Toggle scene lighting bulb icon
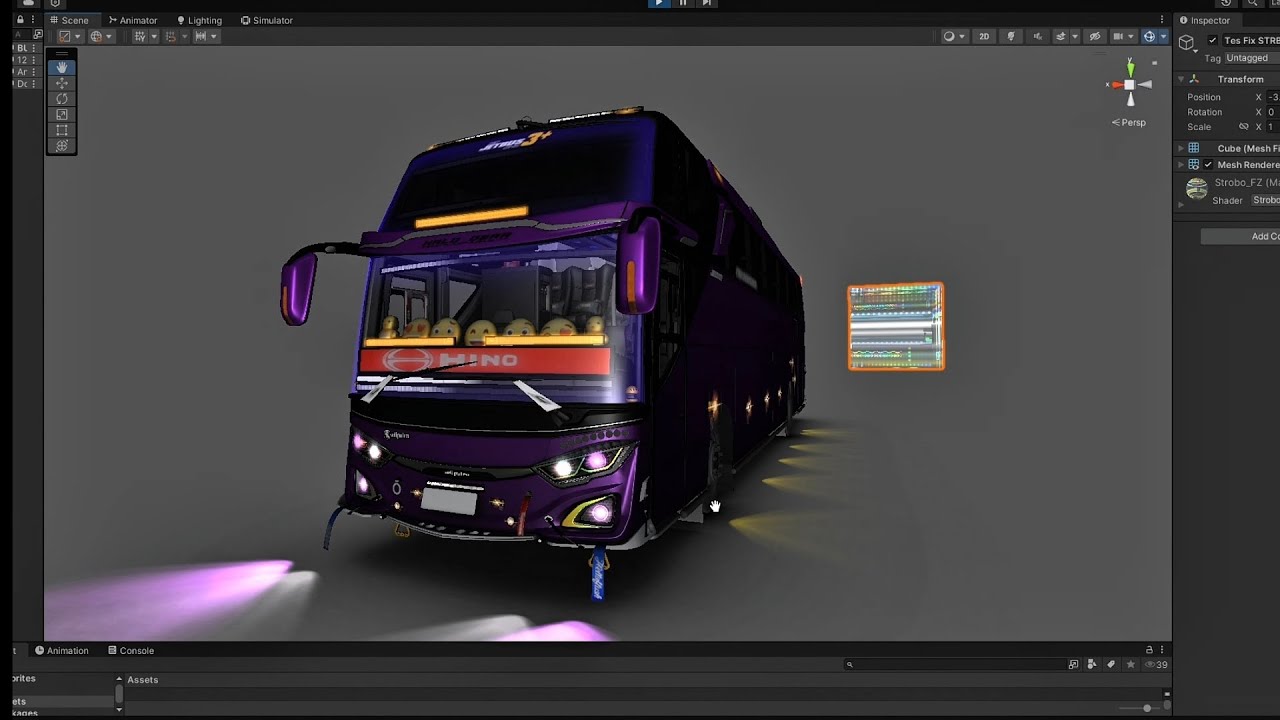The image size is (1280, 720). click(x=1011, y=36)
